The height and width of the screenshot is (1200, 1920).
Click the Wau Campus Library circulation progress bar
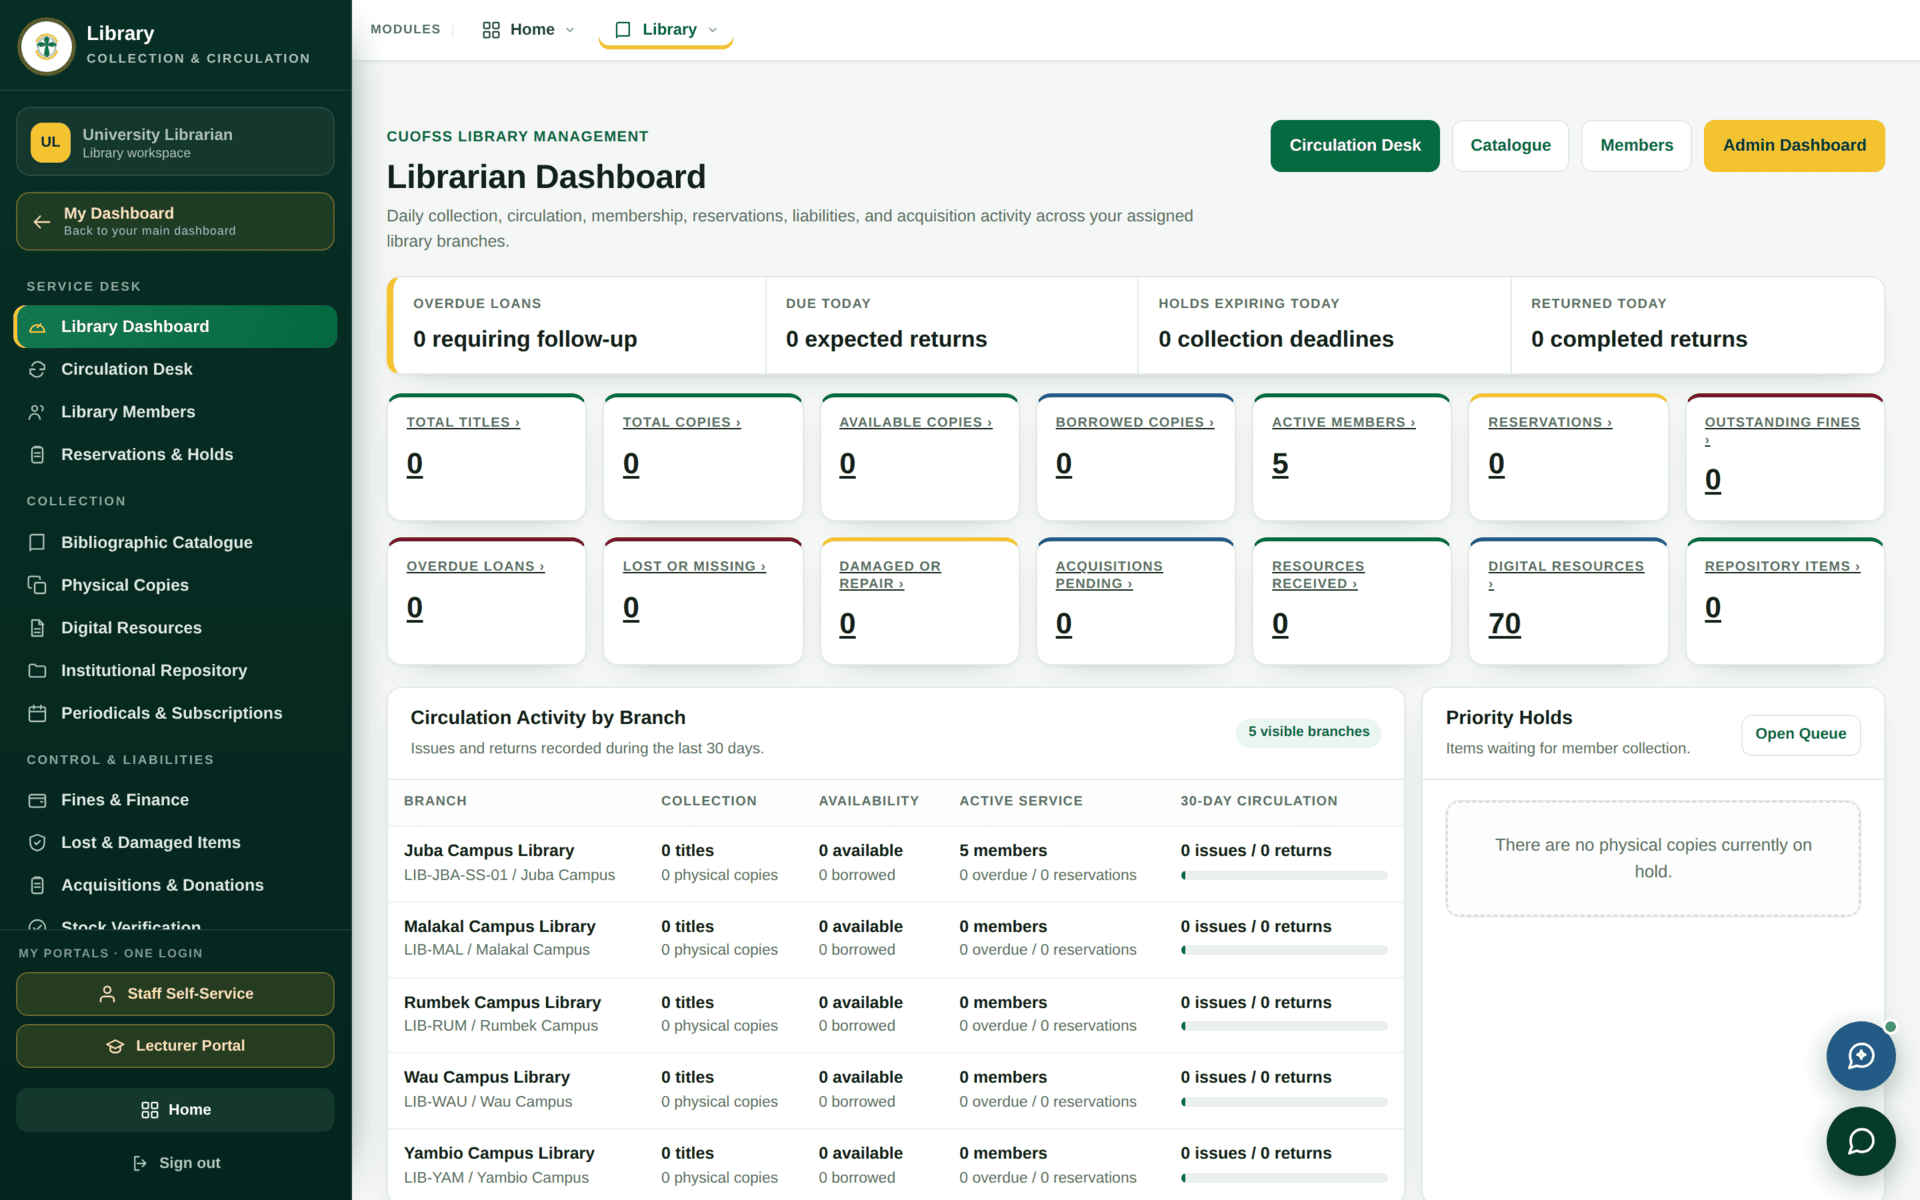pos(1284,1103)
